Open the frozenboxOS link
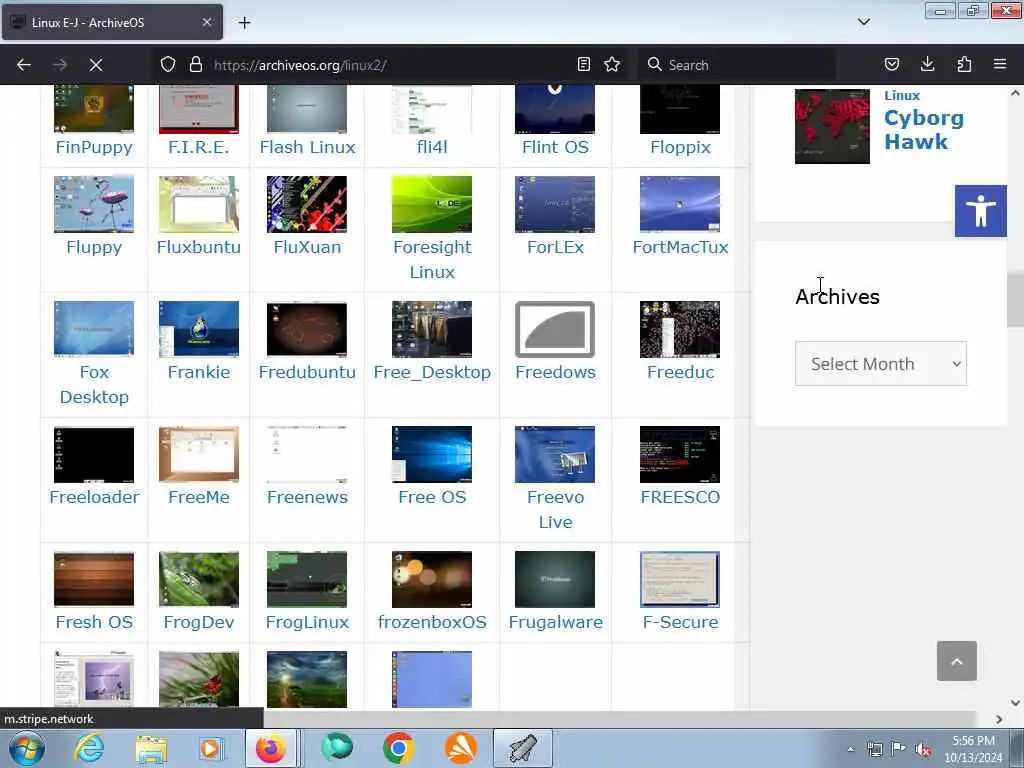 click(432, 622)
